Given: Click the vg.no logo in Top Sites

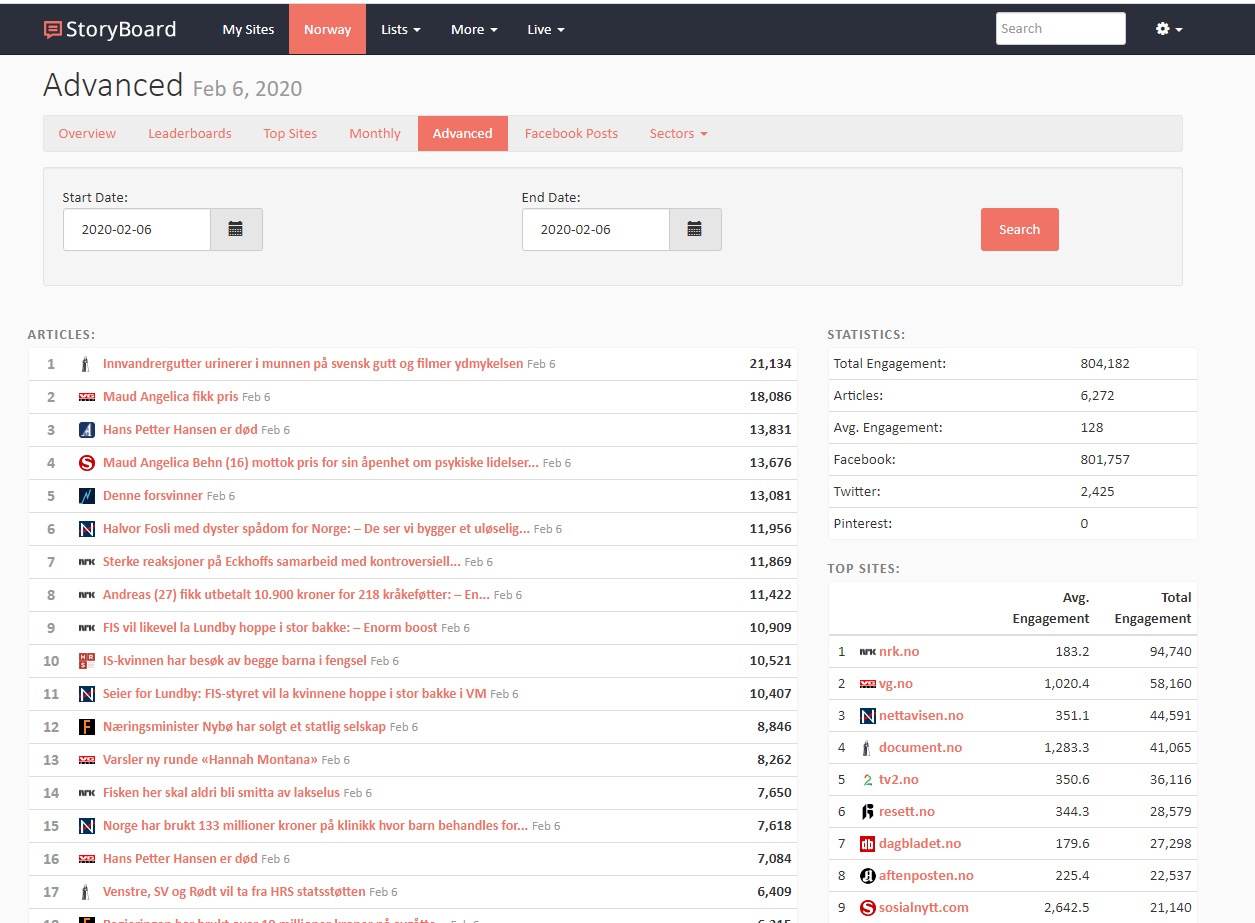Looking at the screenshot, I should coord(867,684).
